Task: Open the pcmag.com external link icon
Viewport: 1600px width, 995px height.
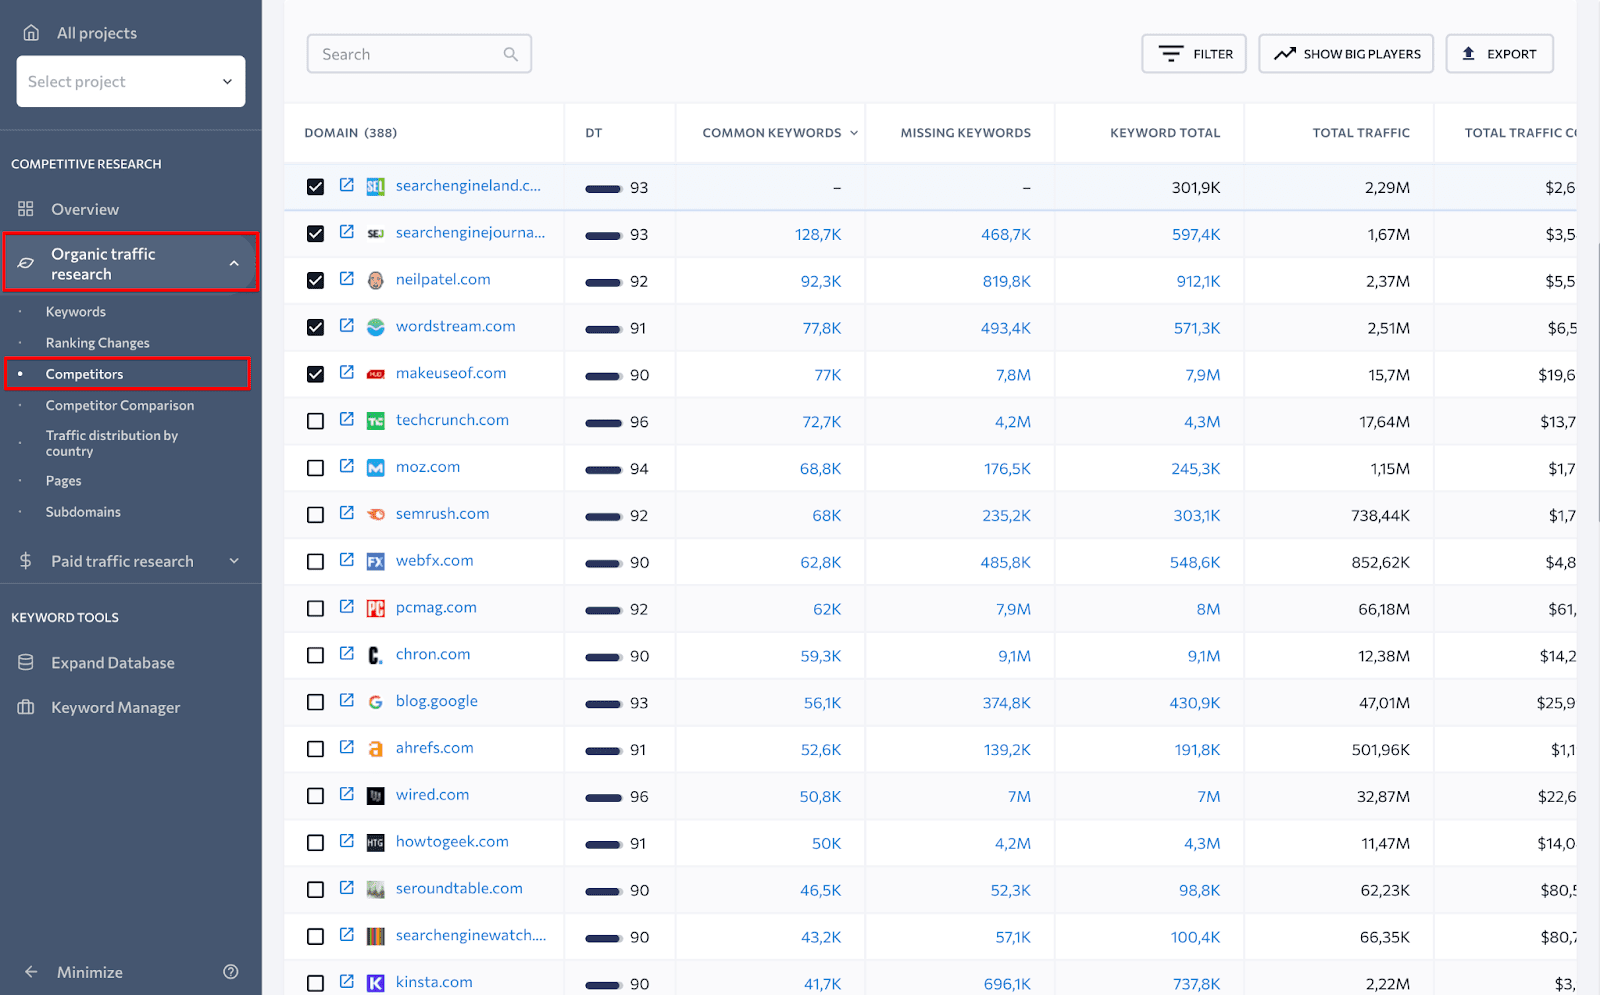Action: pos(347,607)
